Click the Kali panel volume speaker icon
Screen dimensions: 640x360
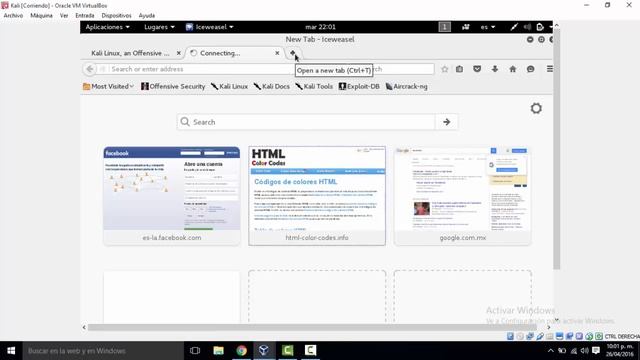527,27
